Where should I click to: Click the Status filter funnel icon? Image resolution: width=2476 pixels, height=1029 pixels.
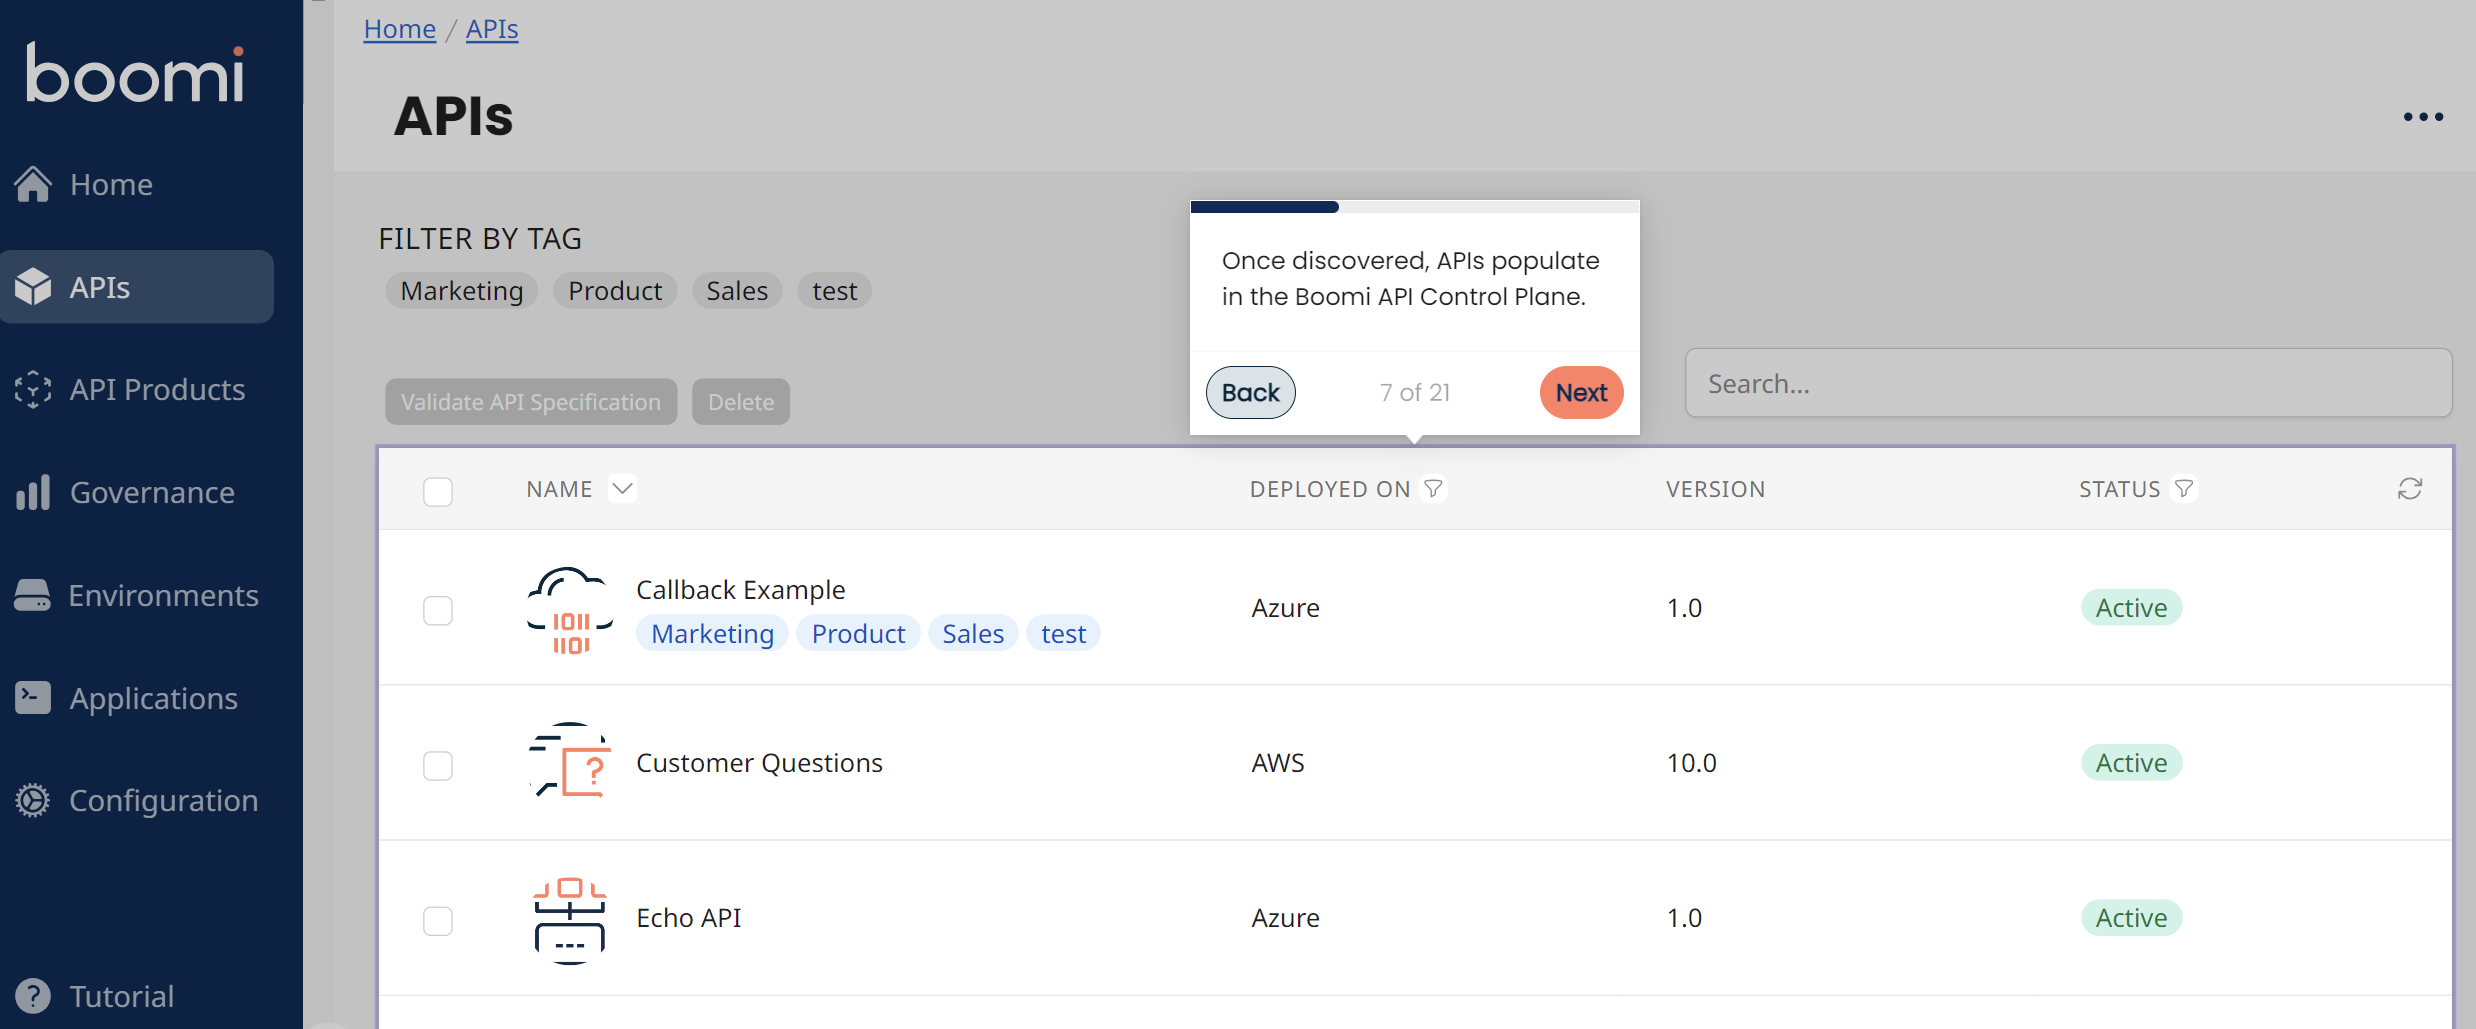pyautogui.click(x=2184, y=488)
